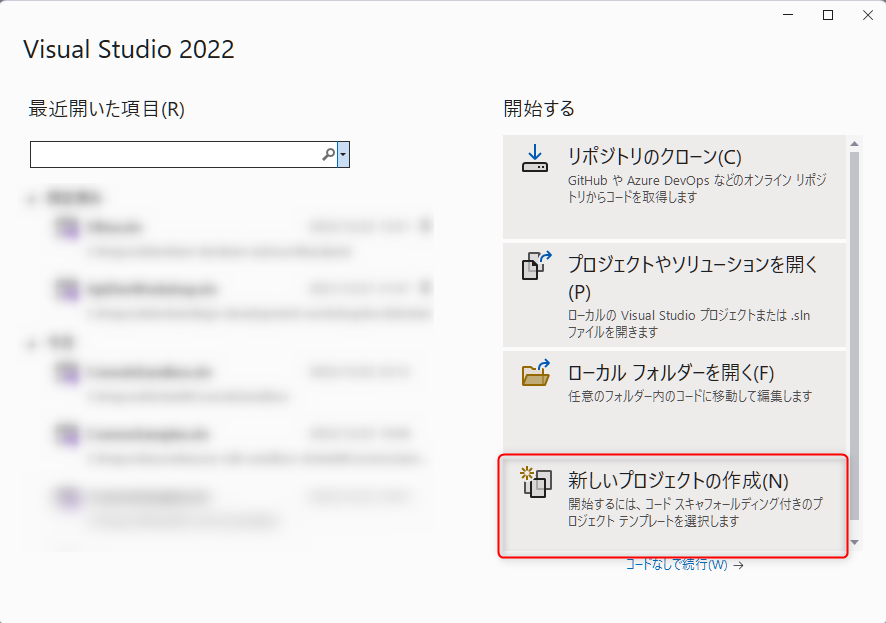
Task: Click the scrollbar down arrow in start list
Action: (854, 542)
